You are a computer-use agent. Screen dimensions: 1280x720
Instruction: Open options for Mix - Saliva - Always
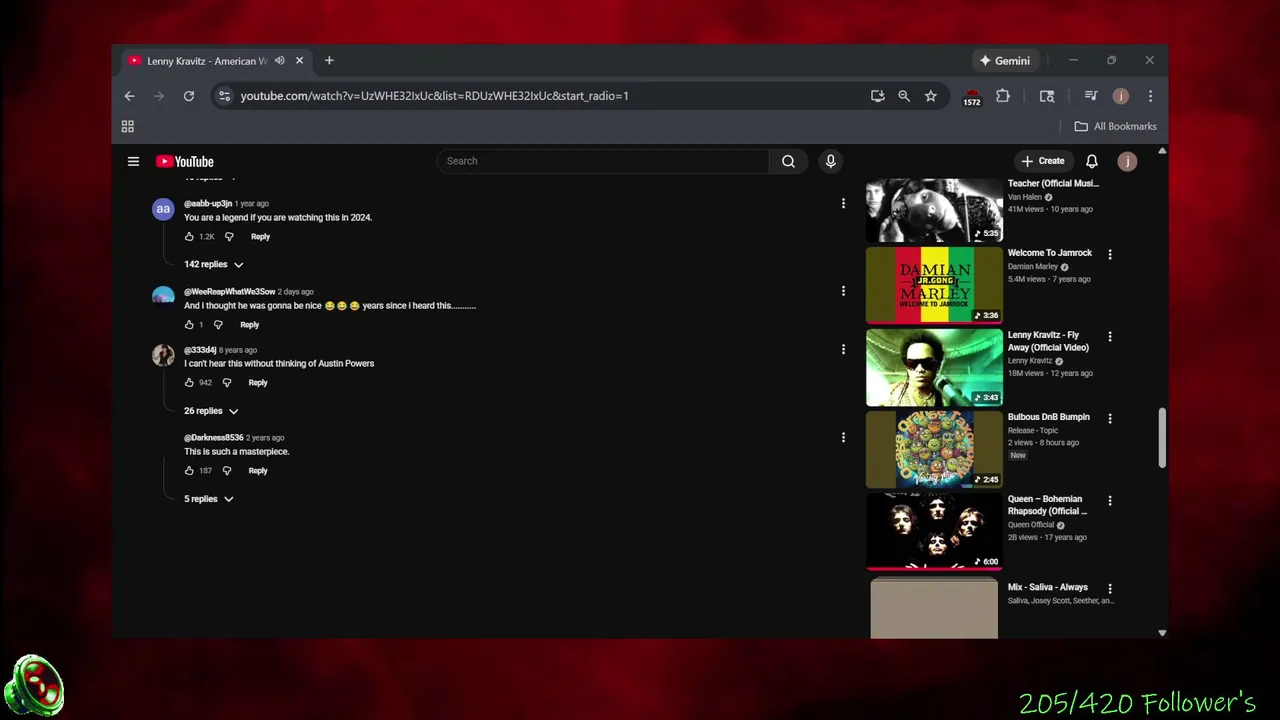pyautogui.click(x=1109, y=589)
